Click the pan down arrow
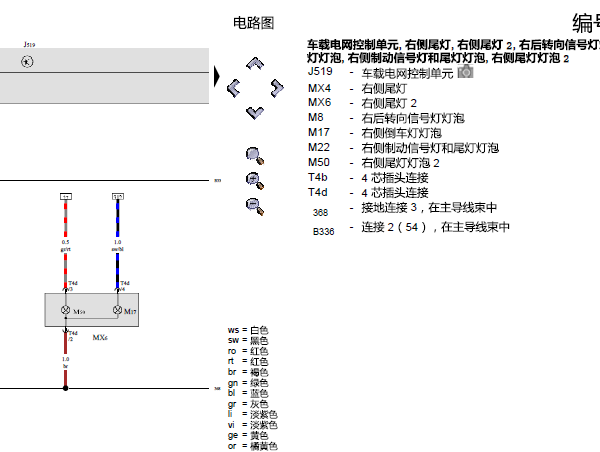 (x=255, y=113)
